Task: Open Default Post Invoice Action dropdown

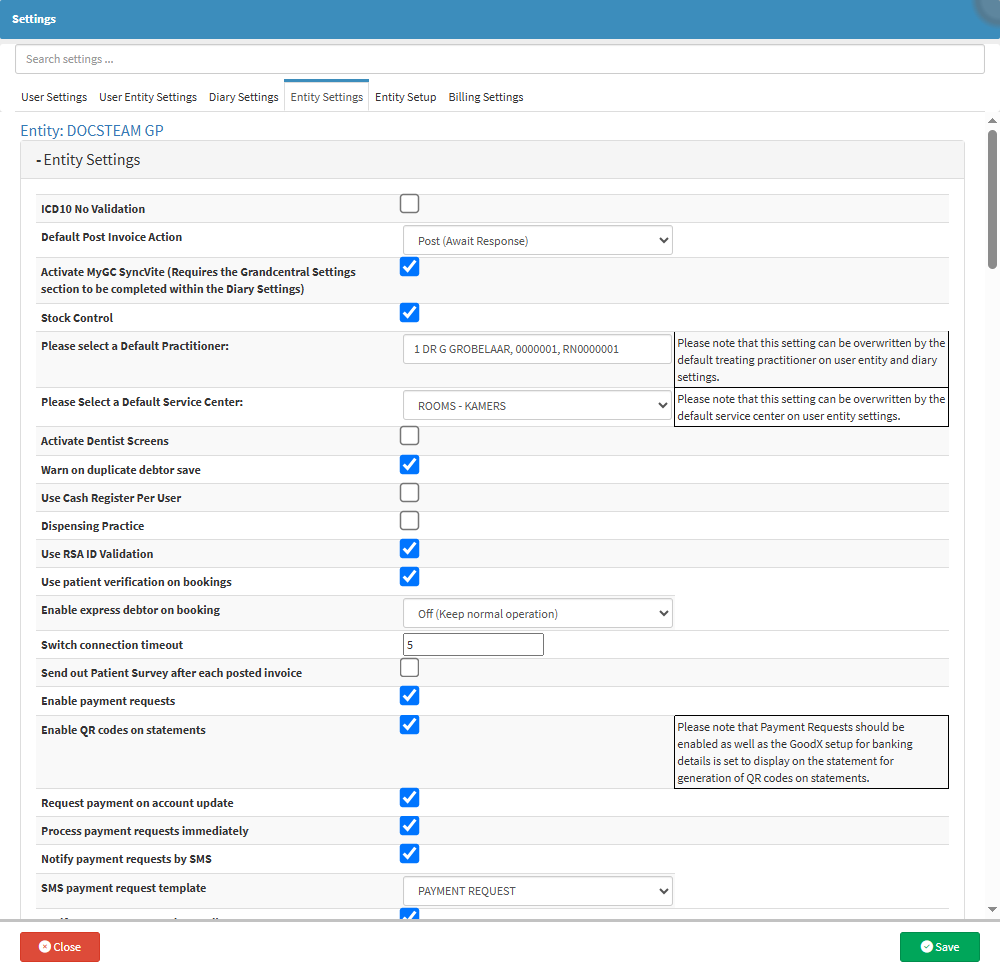Action: [537, 241]
